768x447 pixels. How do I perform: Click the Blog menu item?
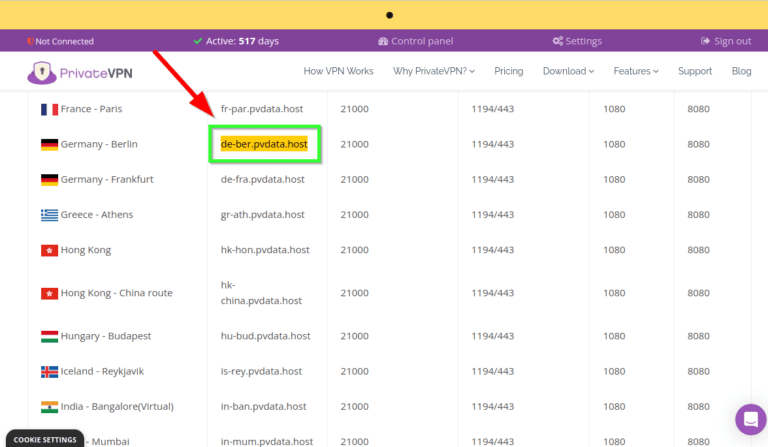pyautogui.click(x=741, y=71)
